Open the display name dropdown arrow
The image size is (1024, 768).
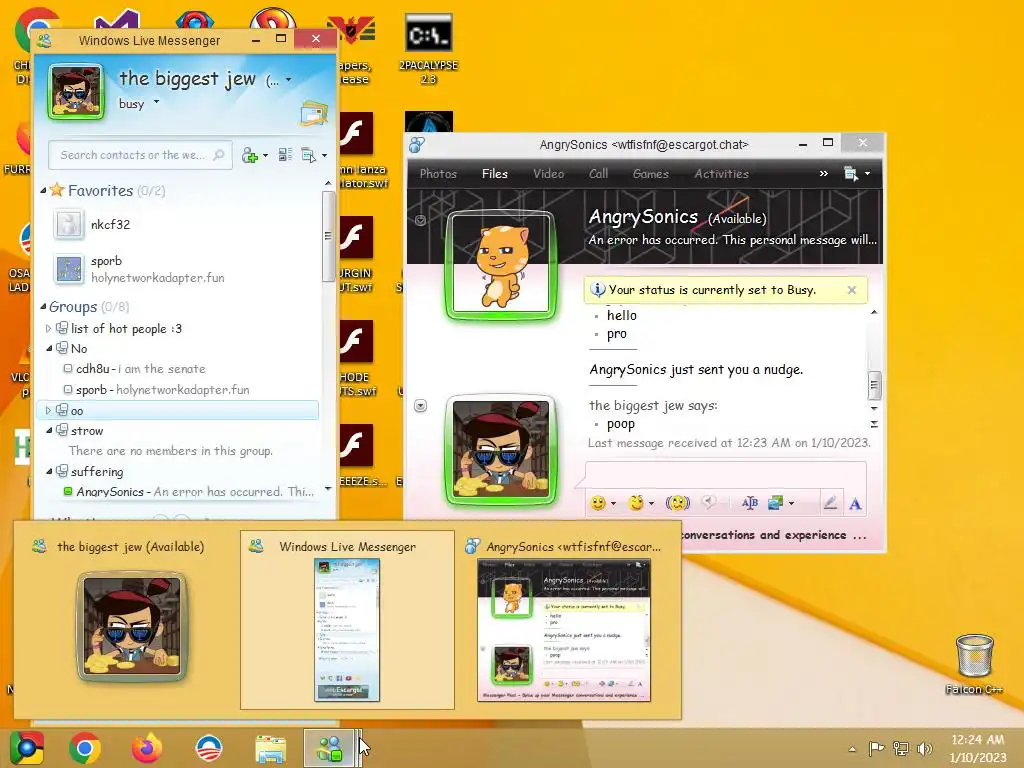tap(289, 80)
